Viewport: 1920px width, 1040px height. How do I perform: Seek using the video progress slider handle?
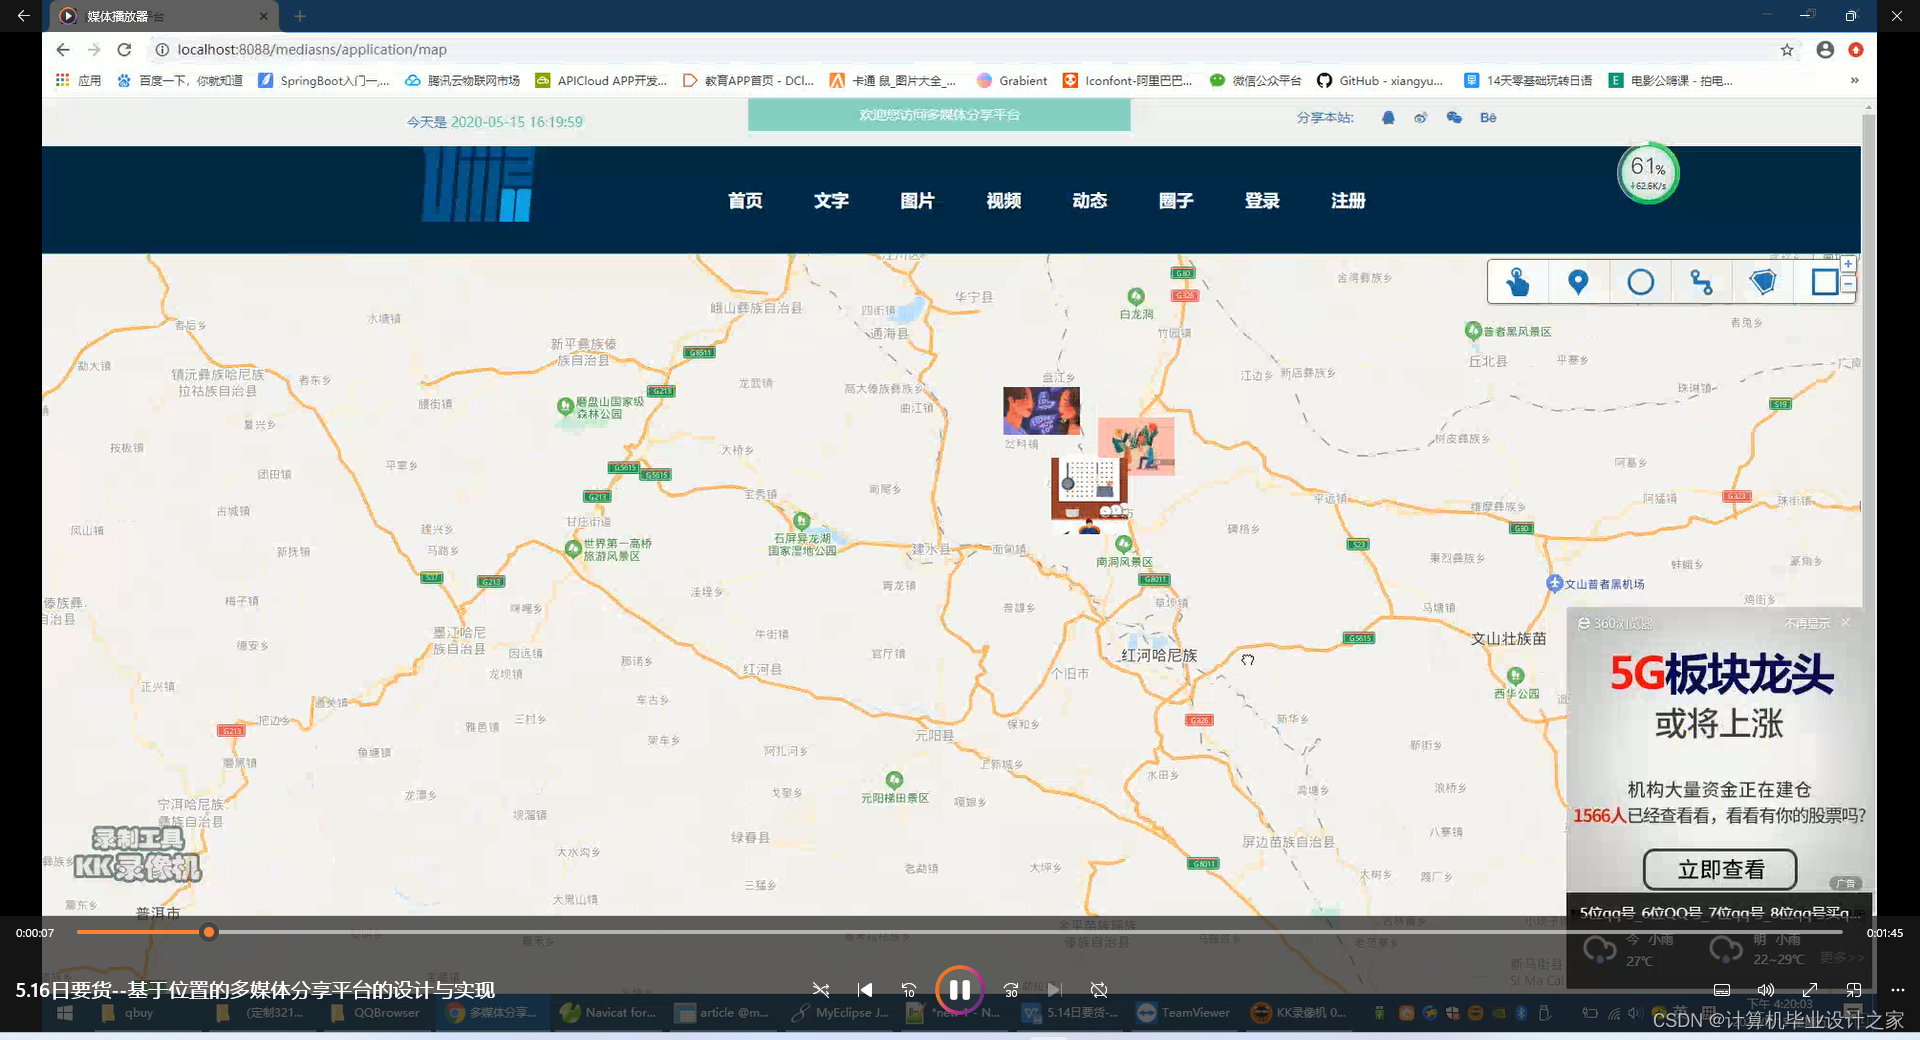click(208, 932)
